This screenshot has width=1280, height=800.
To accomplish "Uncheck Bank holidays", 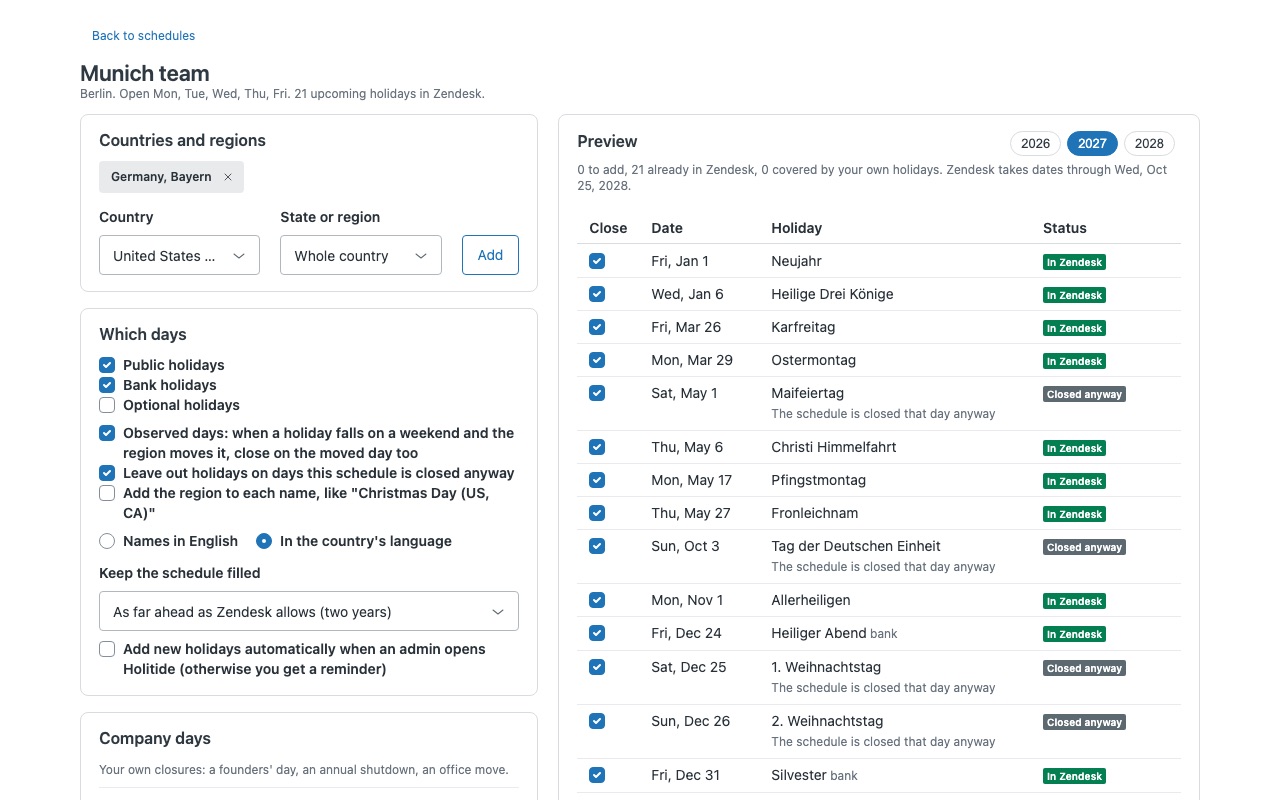I will point(107,385).
